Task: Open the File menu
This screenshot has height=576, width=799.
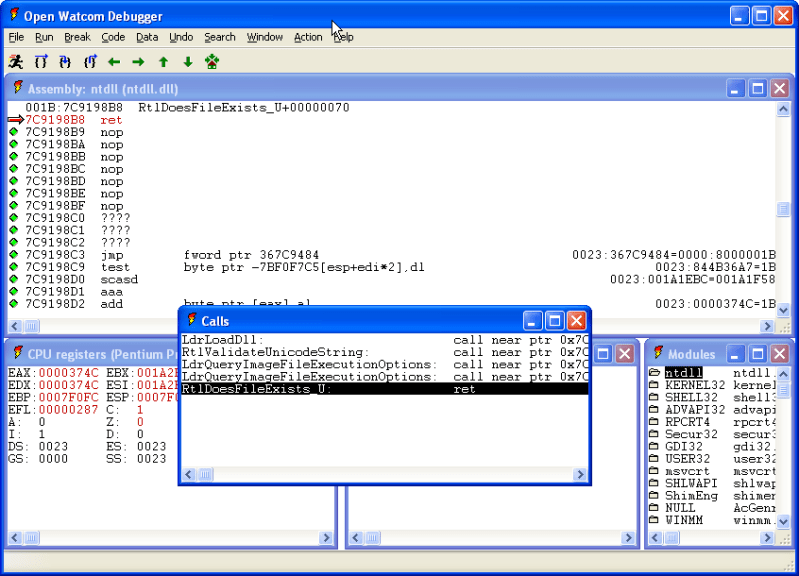Action: (16, 37)
